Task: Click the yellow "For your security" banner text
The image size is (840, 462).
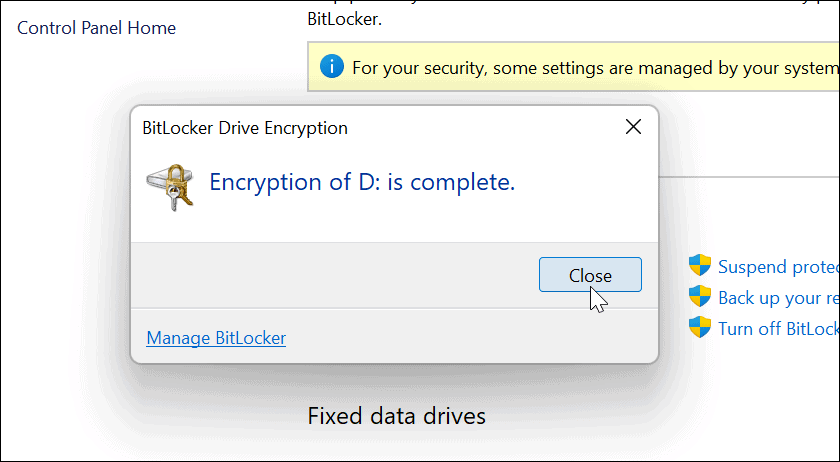Action: (x=595, y=68)
